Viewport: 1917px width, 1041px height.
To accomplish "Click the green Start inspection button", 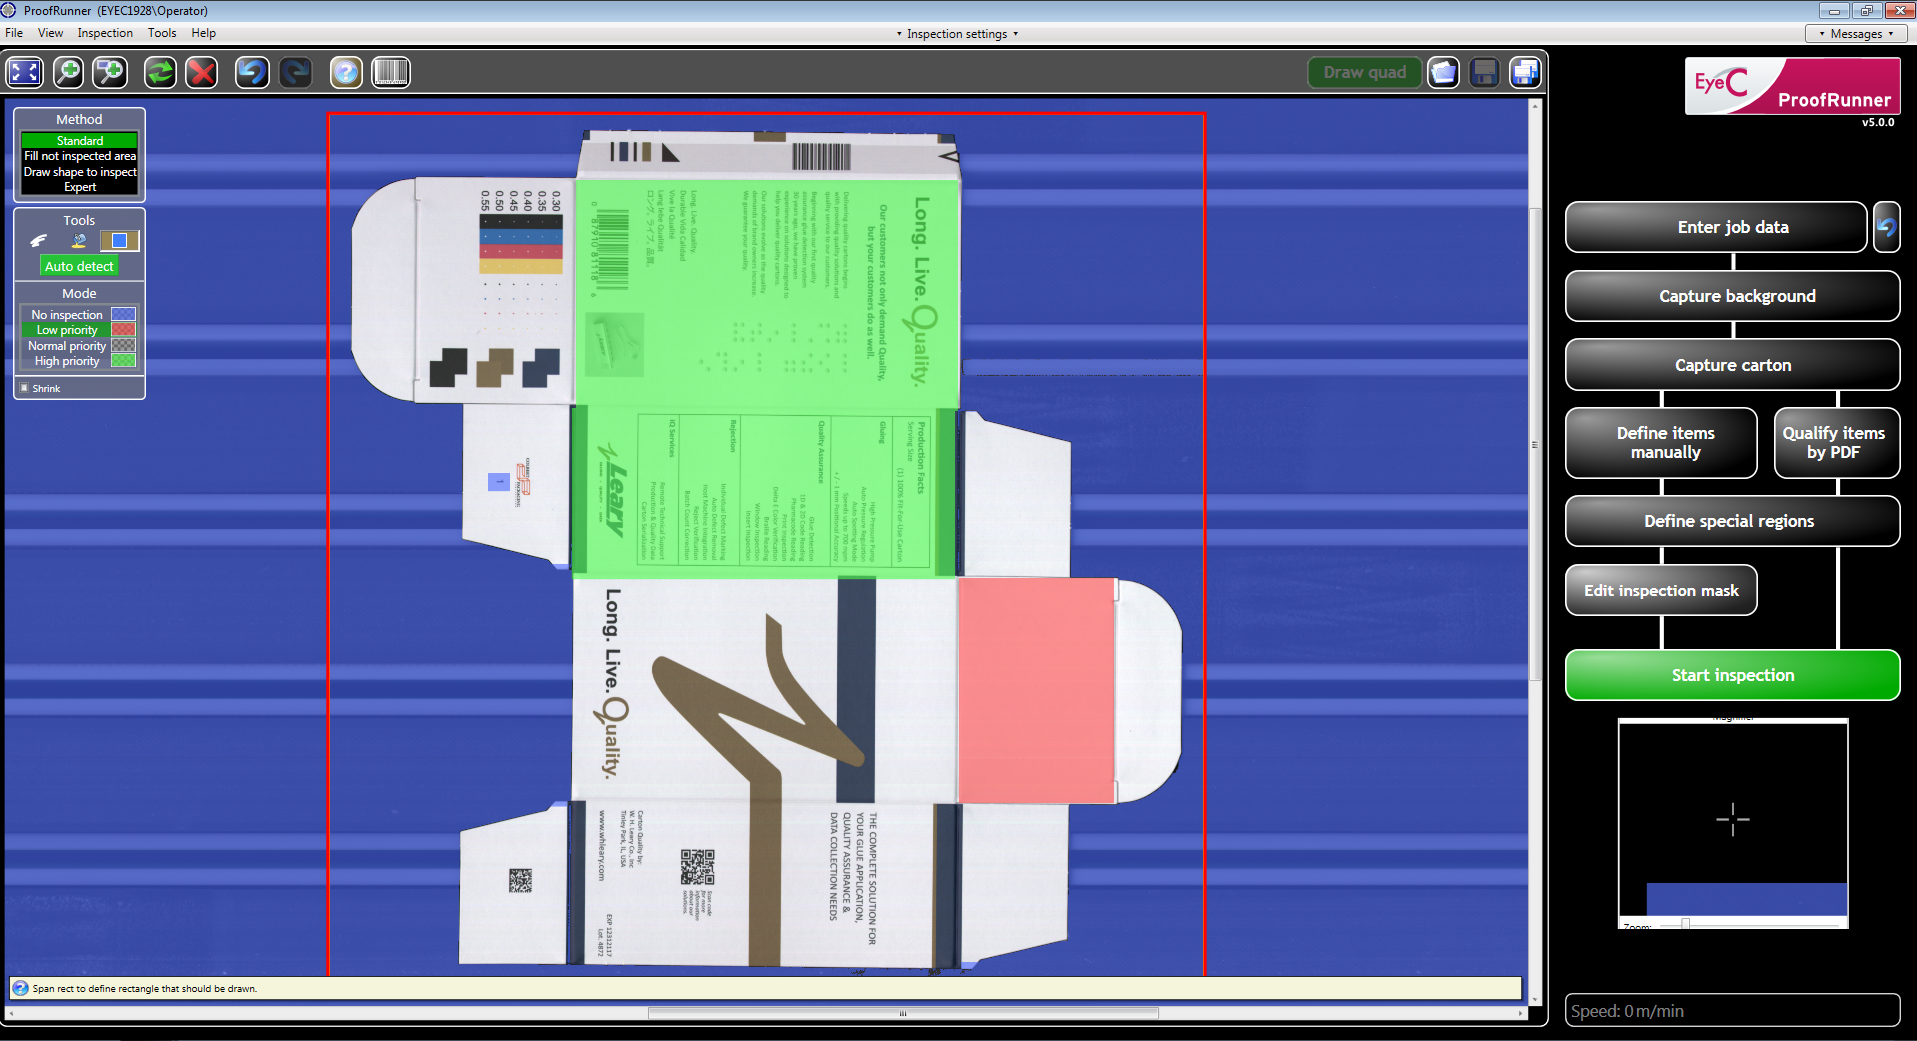I will [1733, 675].
